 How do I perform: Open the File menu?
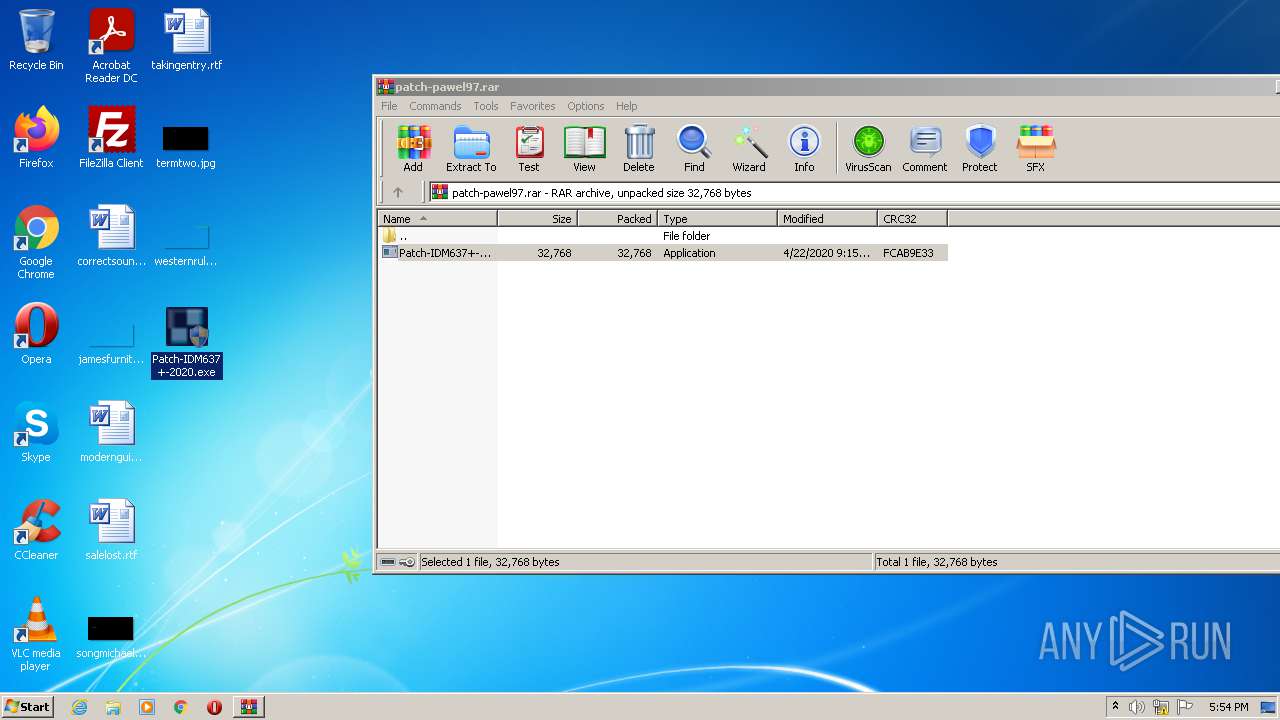(x=389, y=106)
